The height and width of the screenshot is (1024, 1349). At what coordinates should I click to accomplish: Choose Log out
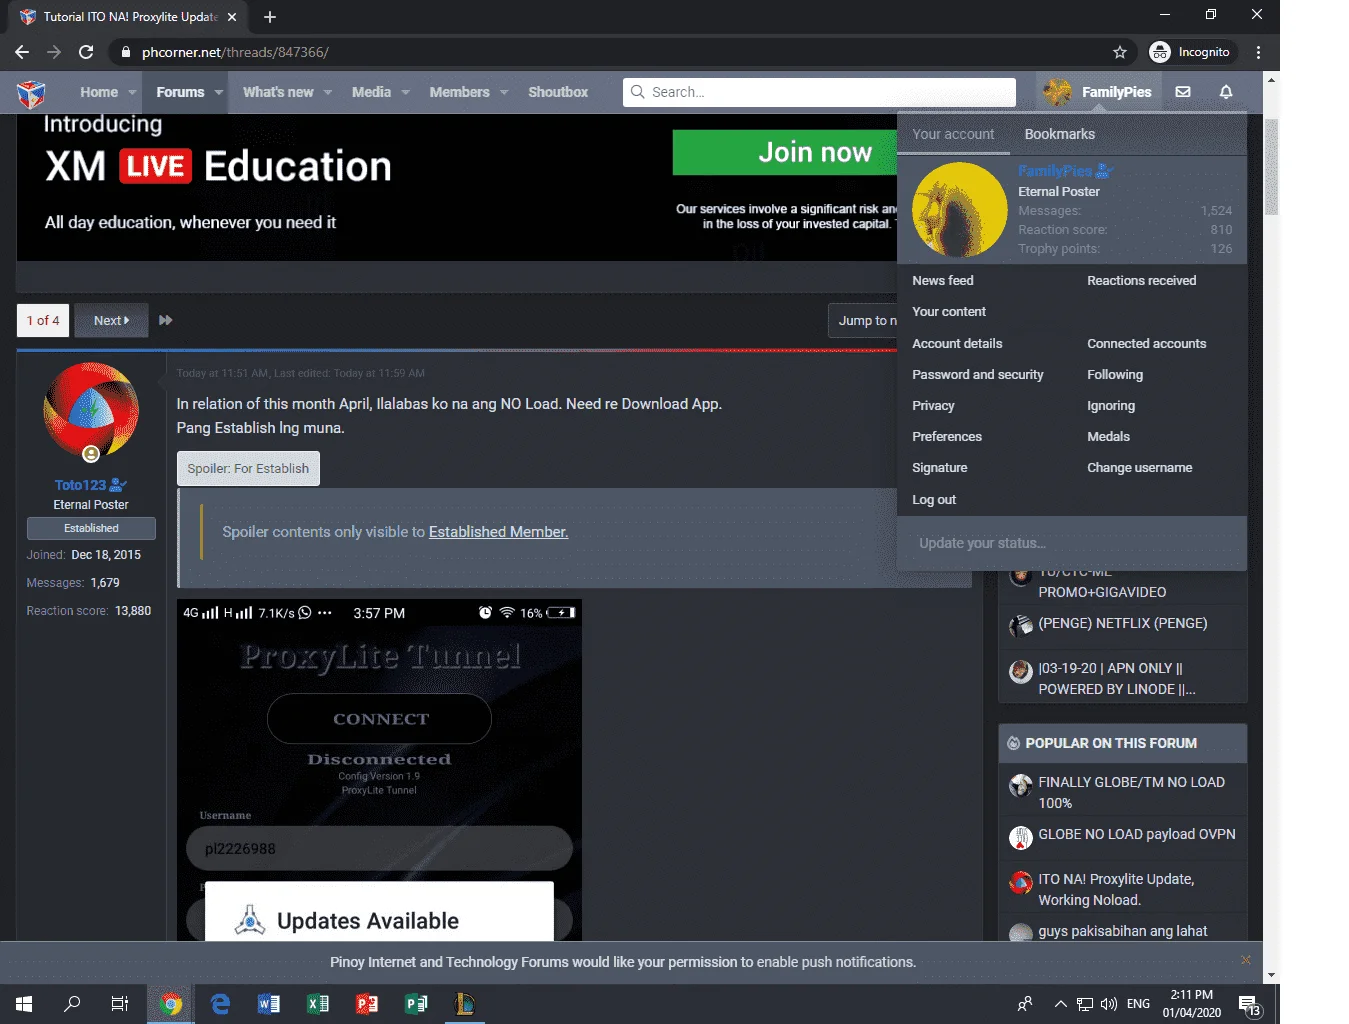pos(934,500)
